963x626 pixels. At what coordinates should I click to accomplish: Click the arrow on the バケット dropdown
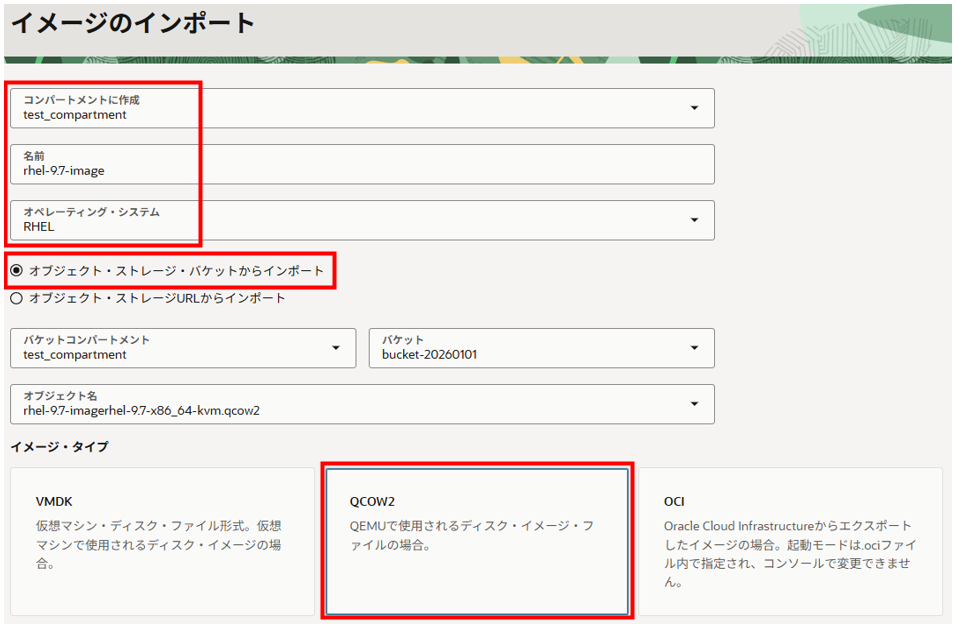(694, 348)
